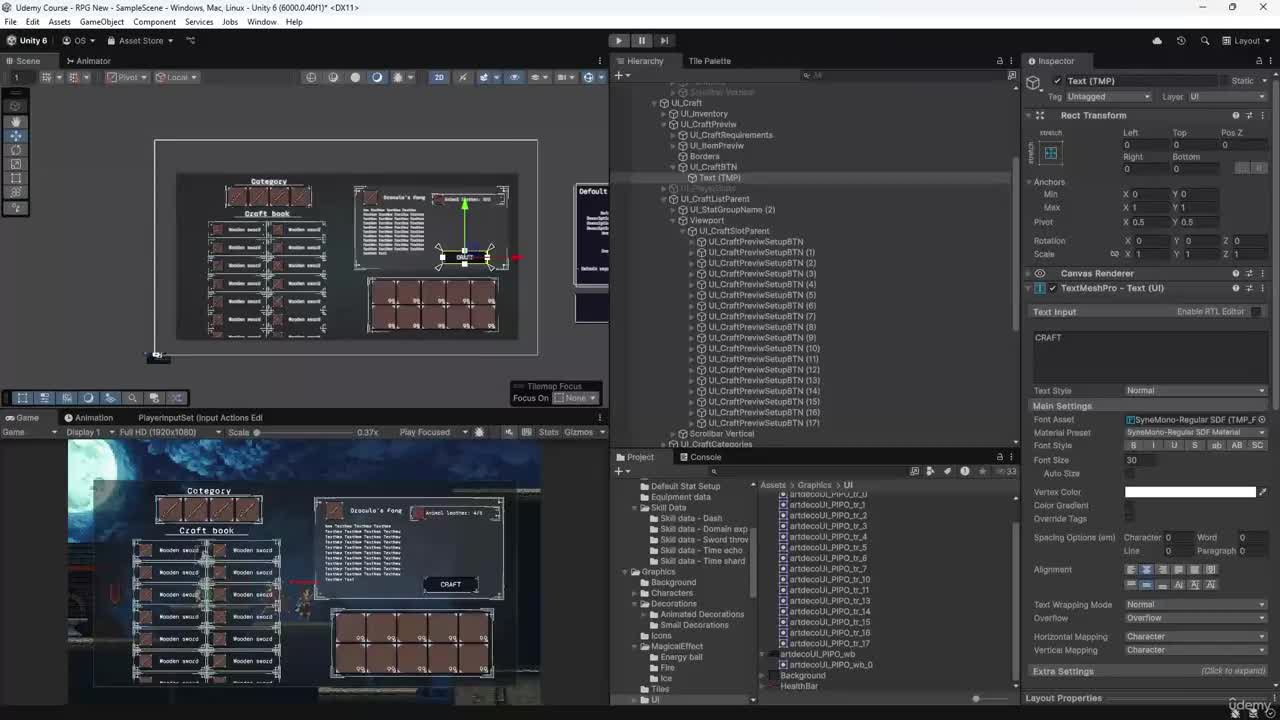Toggle scene visibility eye icon in Scene toolbar

click(x=514, y=77)
